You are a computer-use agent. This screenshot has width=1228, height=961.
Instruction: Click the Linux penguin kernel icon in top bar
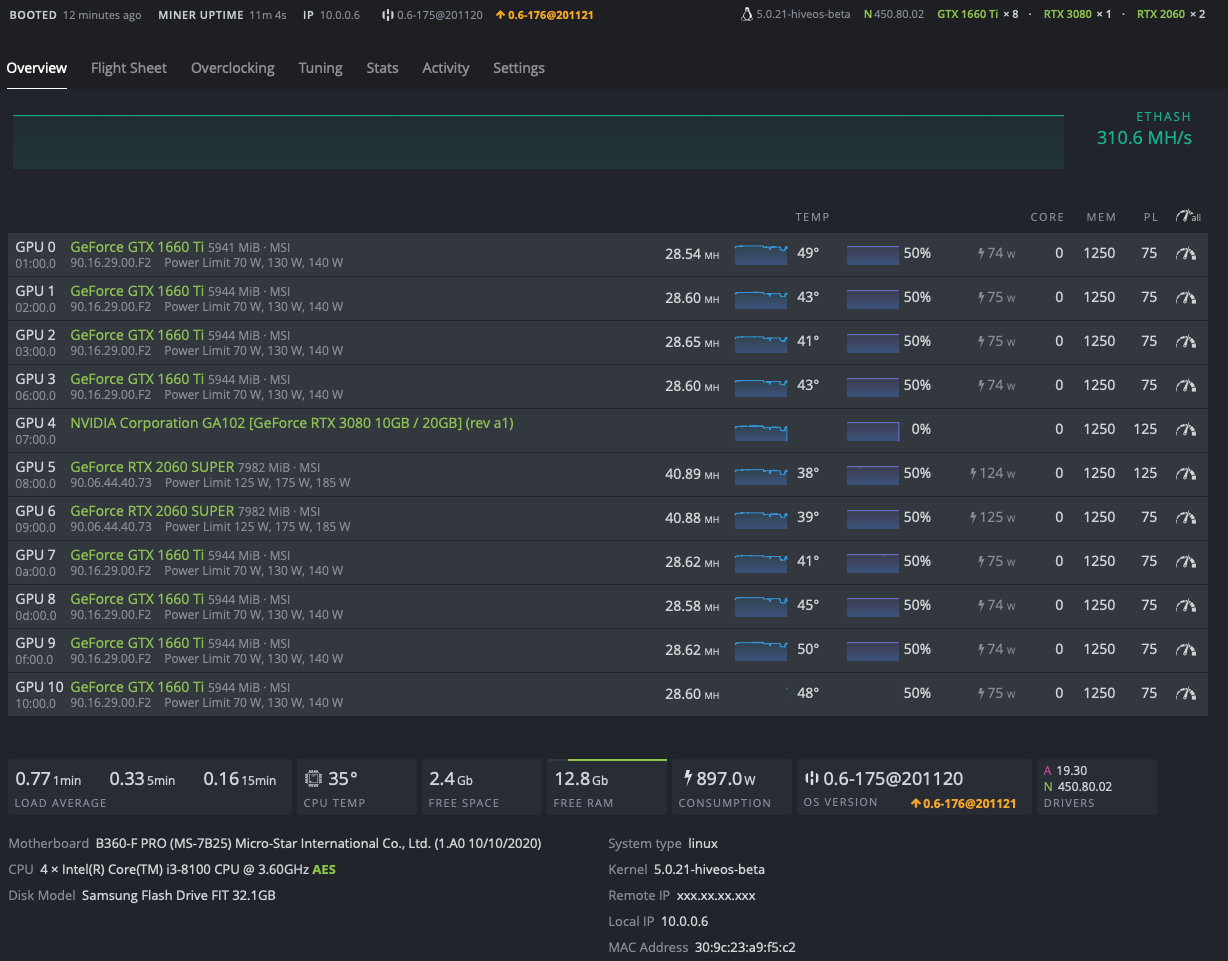click(x=747, y=15)
